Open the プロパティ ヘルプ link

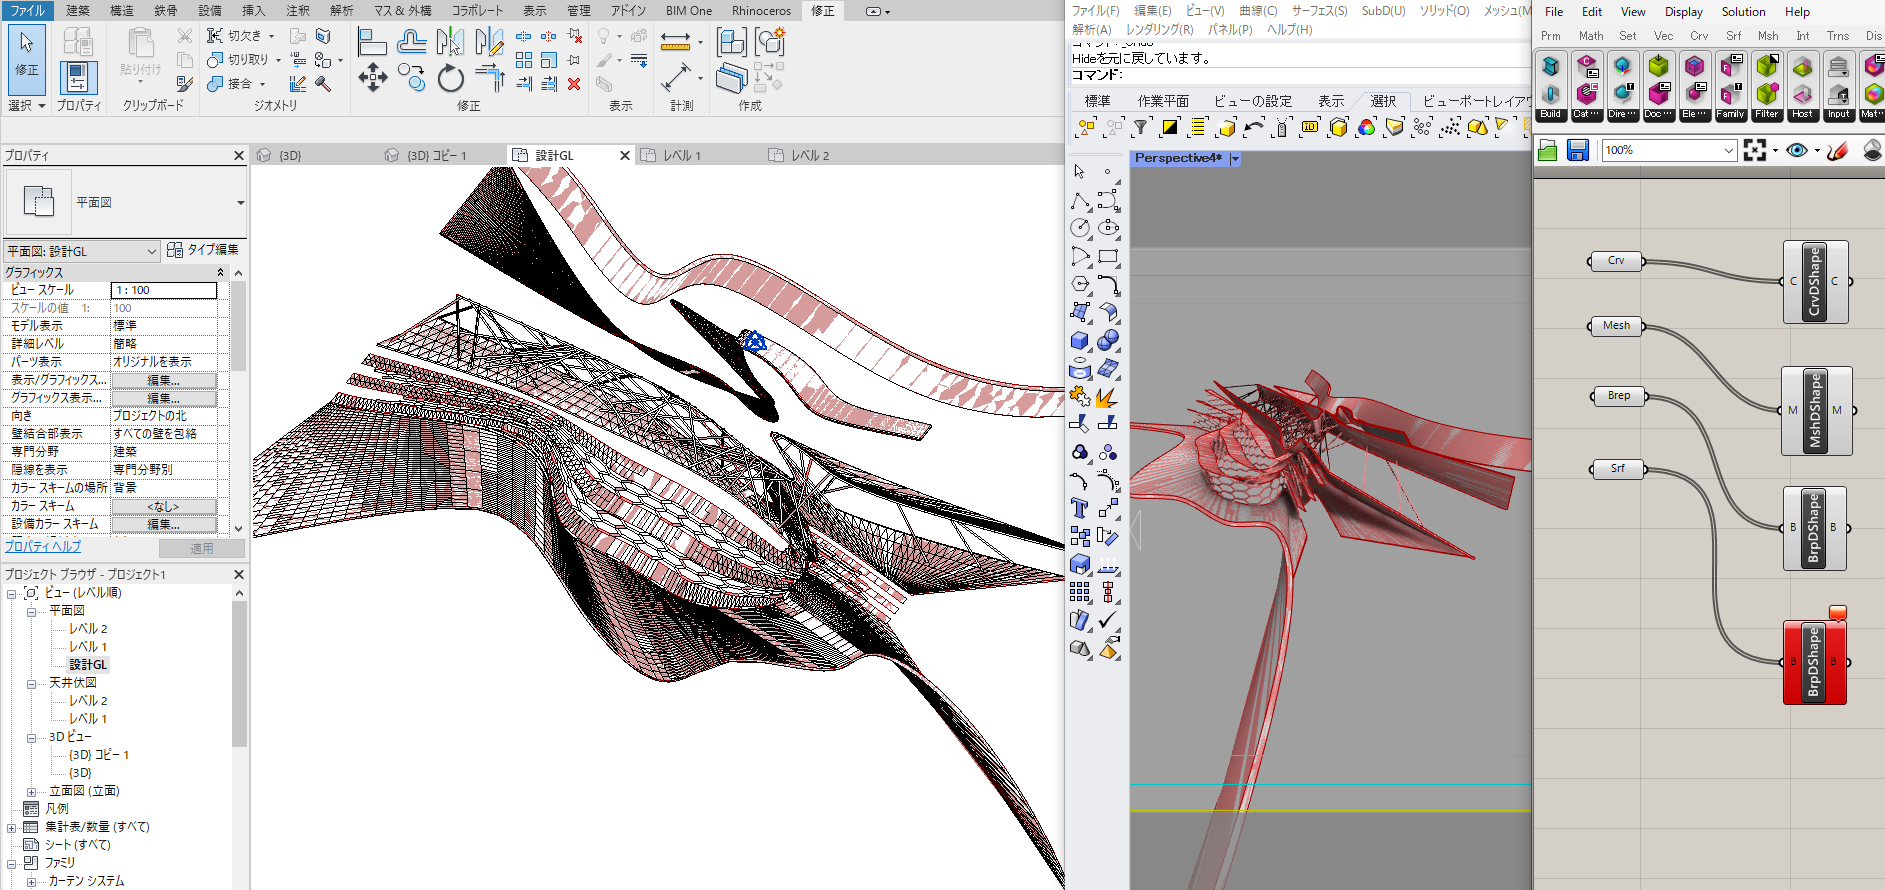(x=43, y=547)
